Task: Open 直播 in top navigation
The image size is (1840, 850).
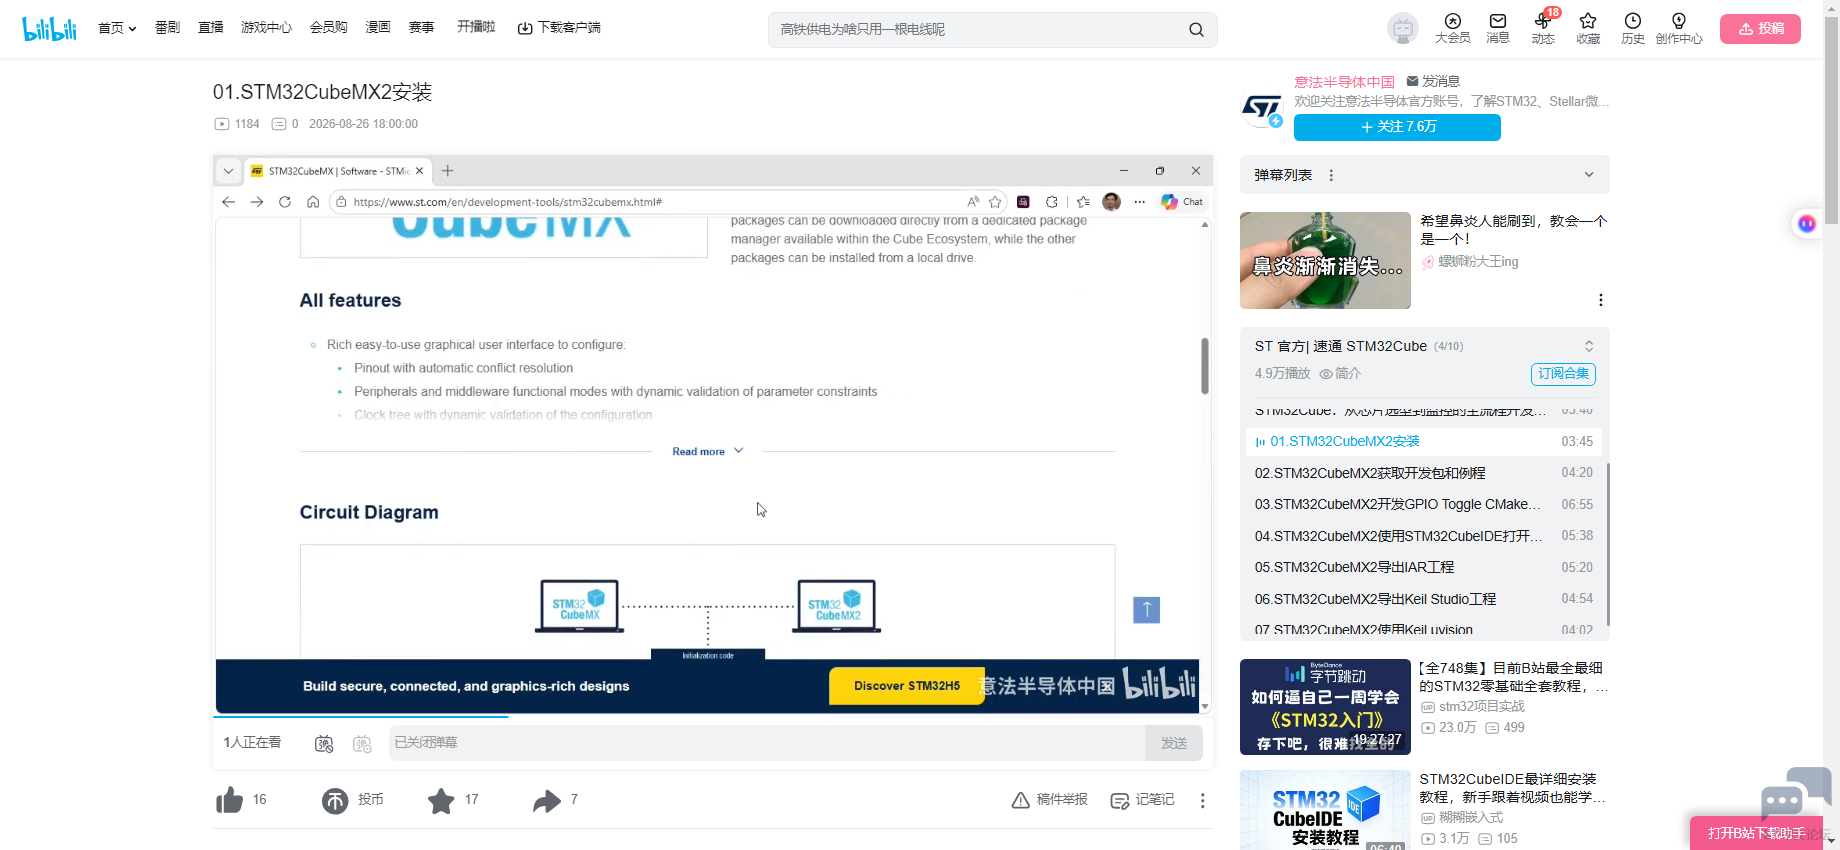Action: pyautogui.click(x=211, y=28)
